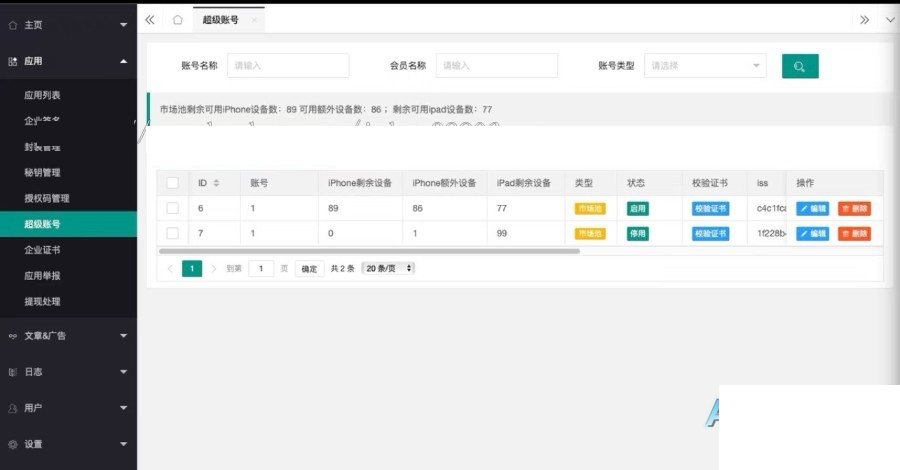Click 删除 delete button for ID 7
Image resolution: width=900 pixels, height=470 pixels.
854,234
